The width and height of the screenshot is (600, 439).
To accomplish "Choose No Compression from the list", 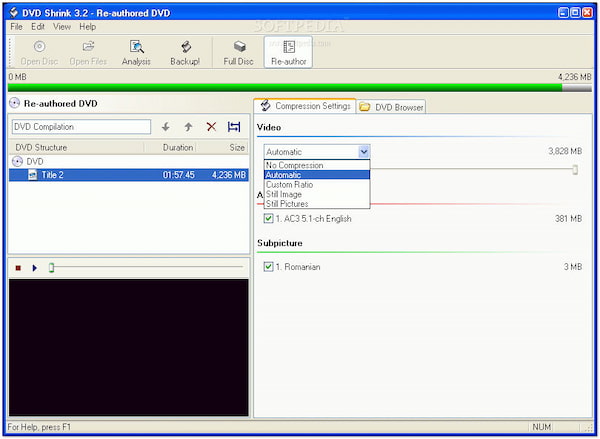I will point(317,165).
